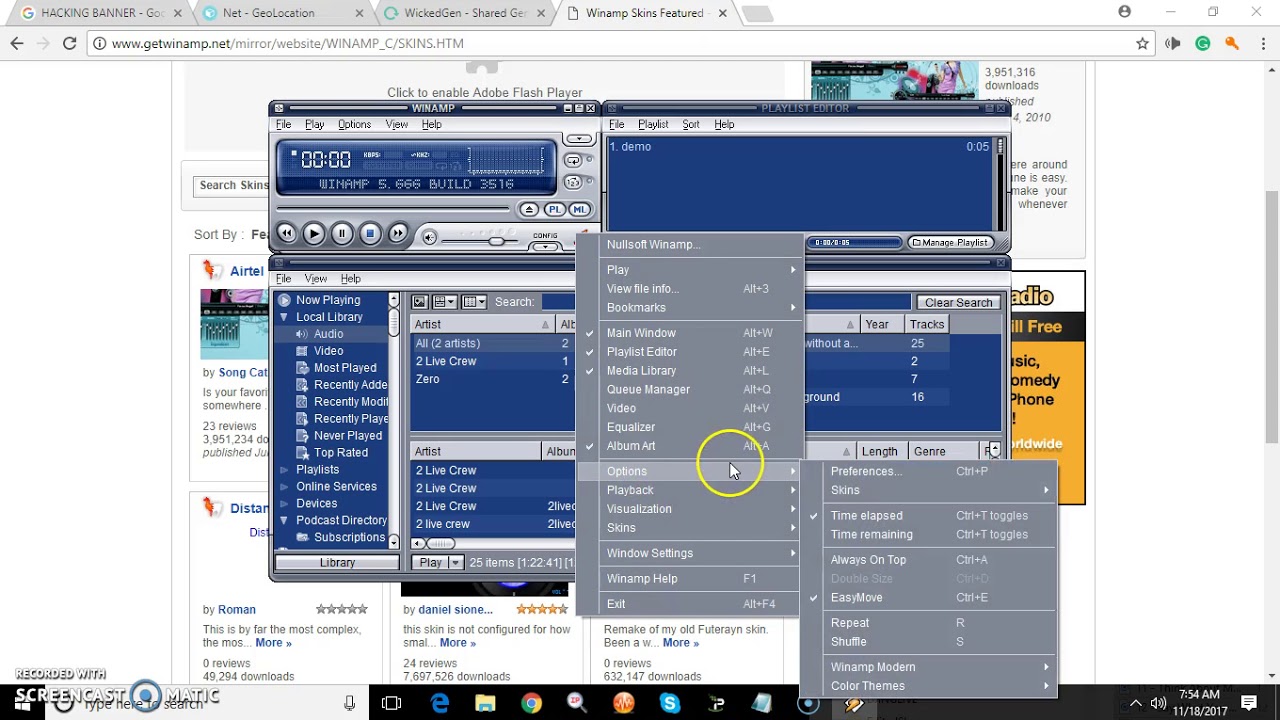Open Play menu in Winamp main window
Screen dimensions: 1280x720
click(x=314, y=125)
